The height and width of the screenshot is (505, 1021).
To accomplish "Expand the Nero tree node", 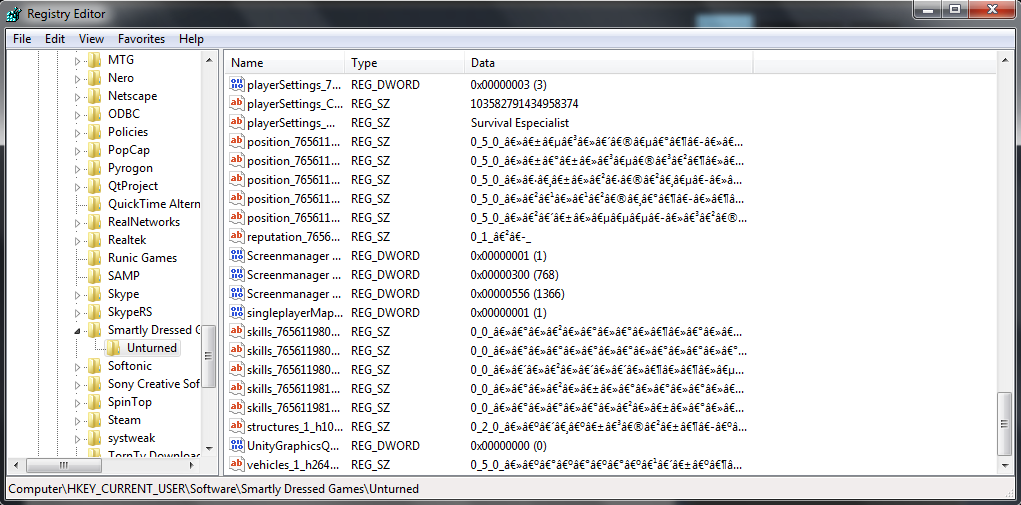I will (77, 79).
